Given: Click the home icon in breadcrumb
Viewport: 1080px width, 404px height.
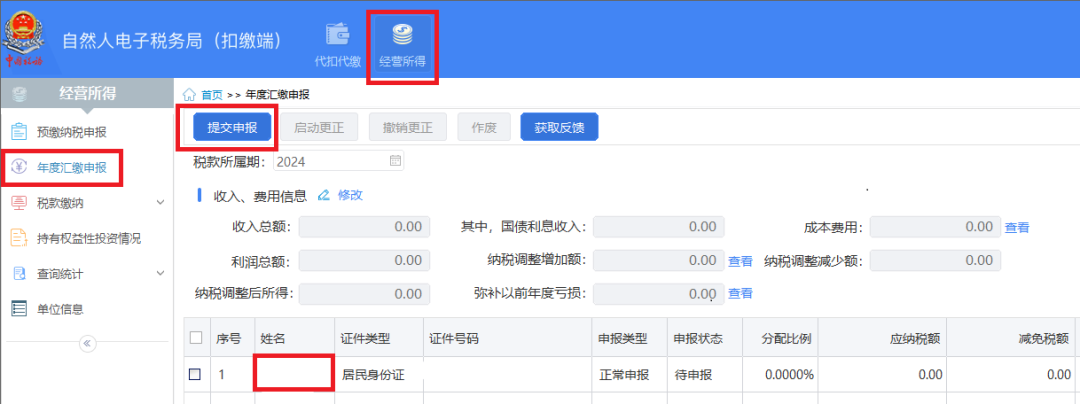Looking at the screenshot, I should point(189,95).
